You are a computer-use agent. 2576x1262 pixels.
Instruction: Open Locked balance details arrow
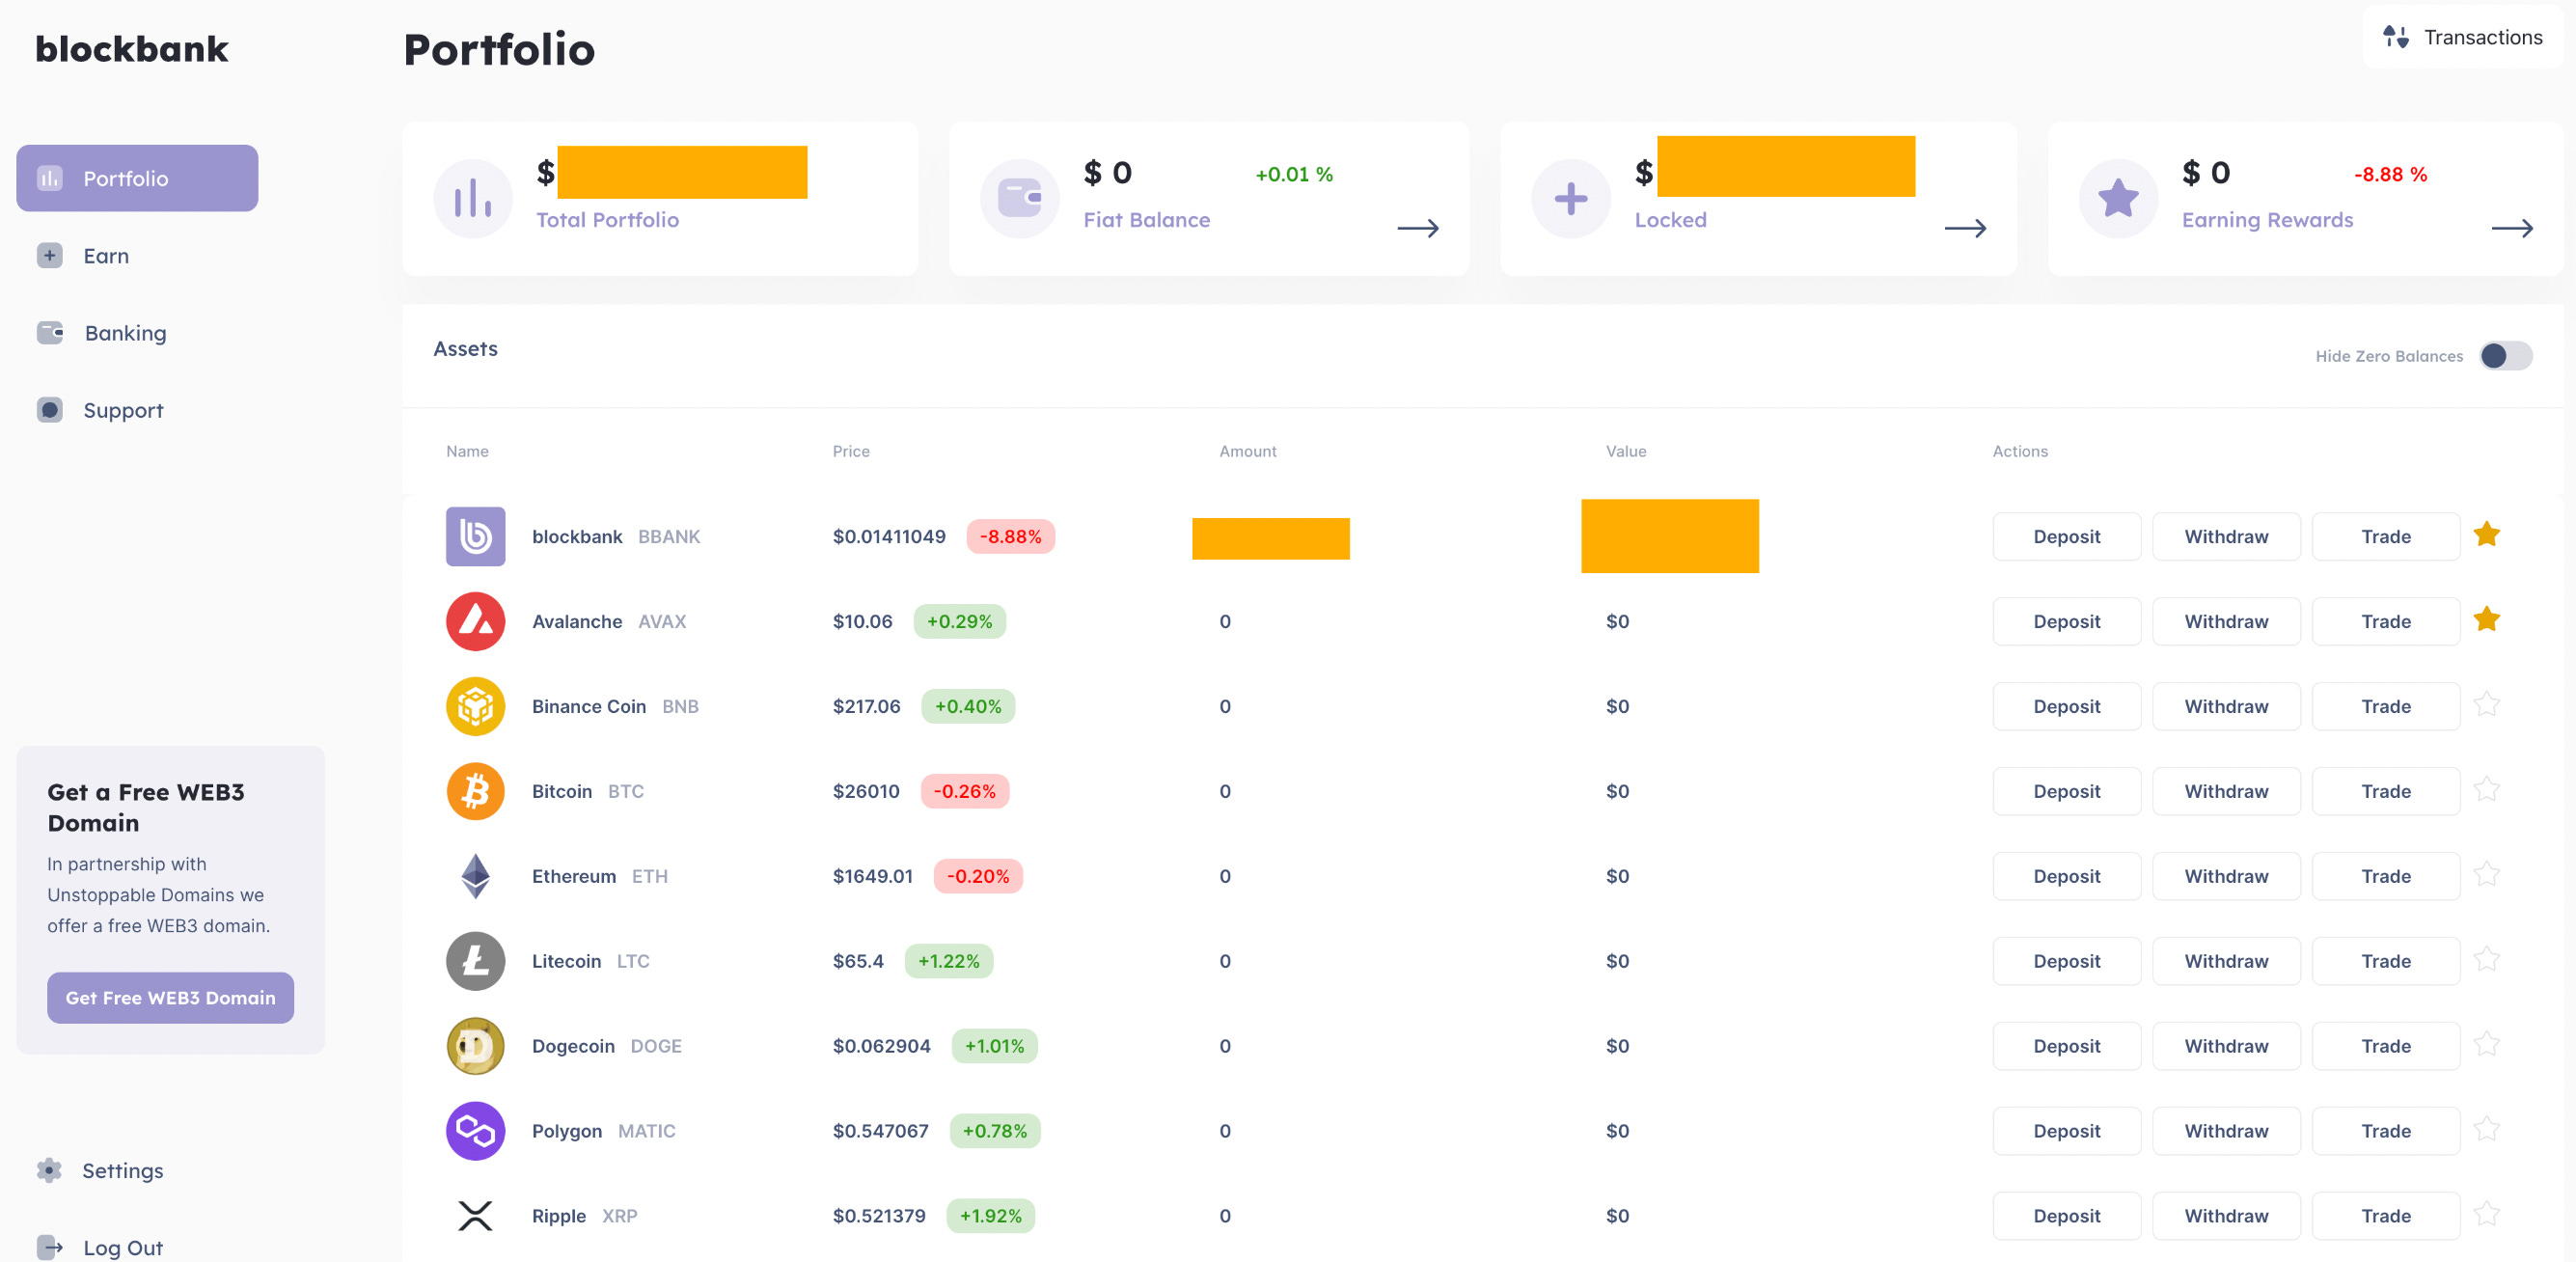click(x=1968, y=228)
